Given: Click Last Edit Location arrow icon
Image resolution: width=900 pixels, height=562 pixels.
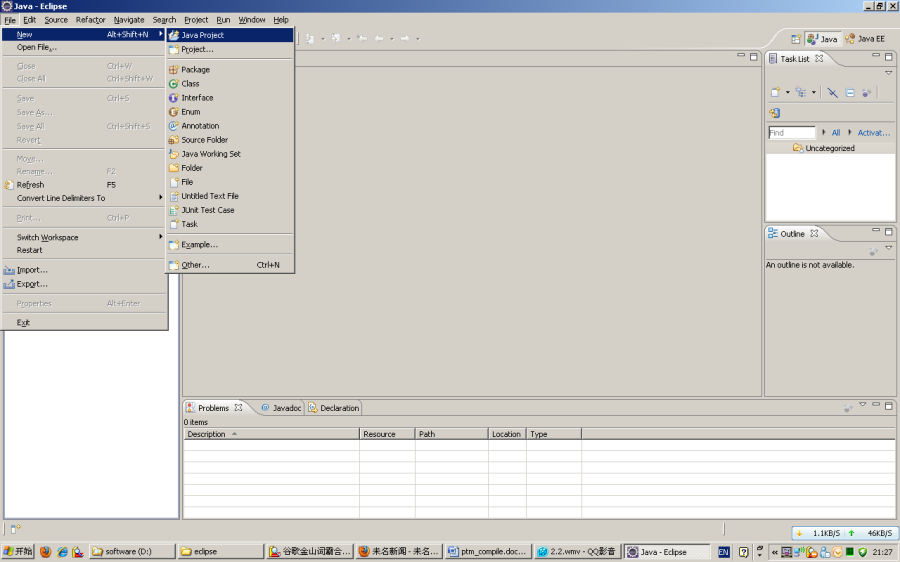Looking at the screenshot, I should tap(362, 39).
